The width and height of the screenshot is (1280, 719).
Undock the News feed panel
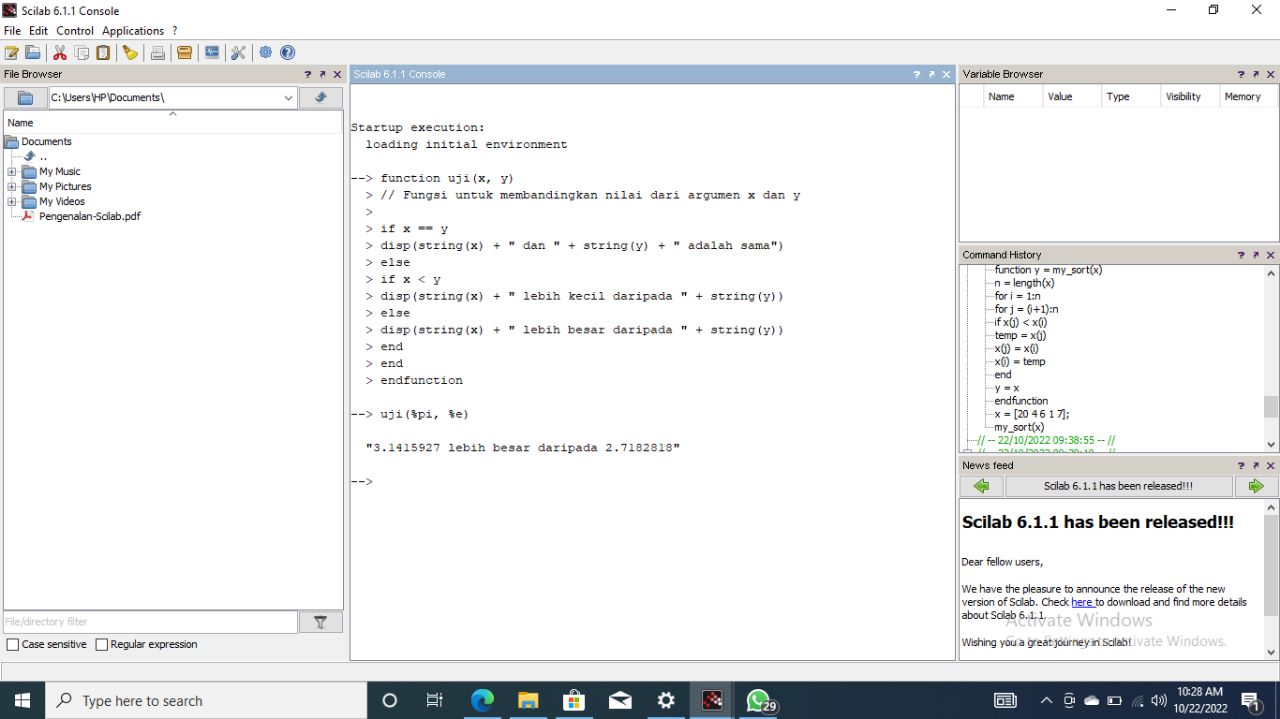point(1256,466)
